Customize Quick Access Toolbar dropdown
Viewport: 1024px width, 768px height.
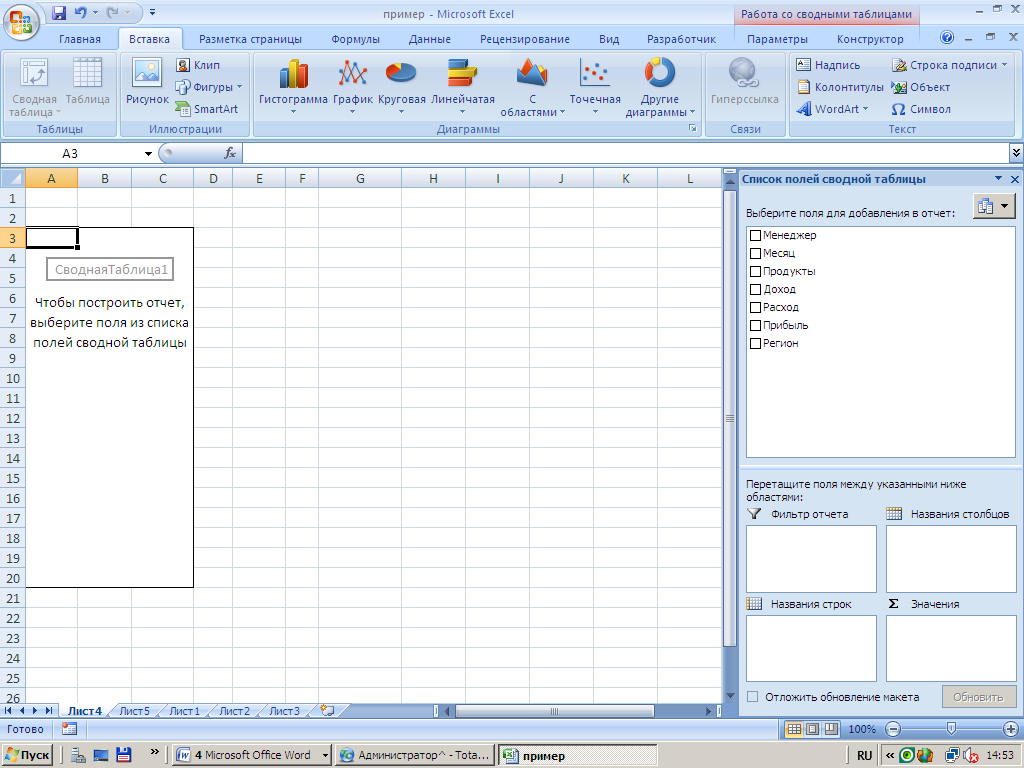152,12
